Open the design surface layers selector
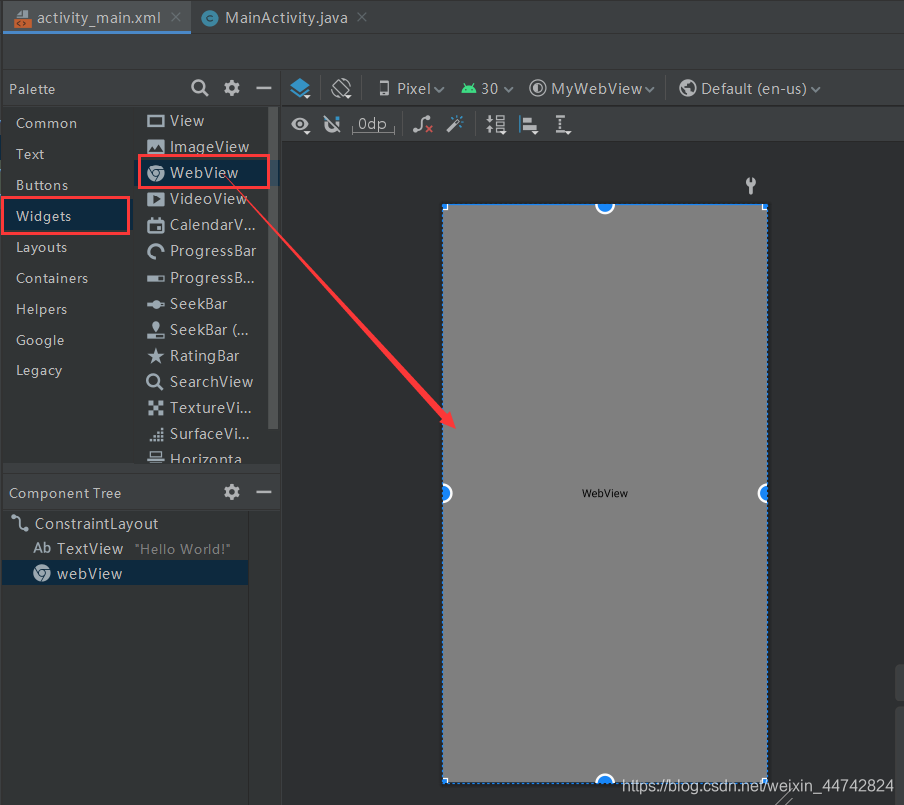The width and height of the screenshot is (904, 805). point(300,89)
